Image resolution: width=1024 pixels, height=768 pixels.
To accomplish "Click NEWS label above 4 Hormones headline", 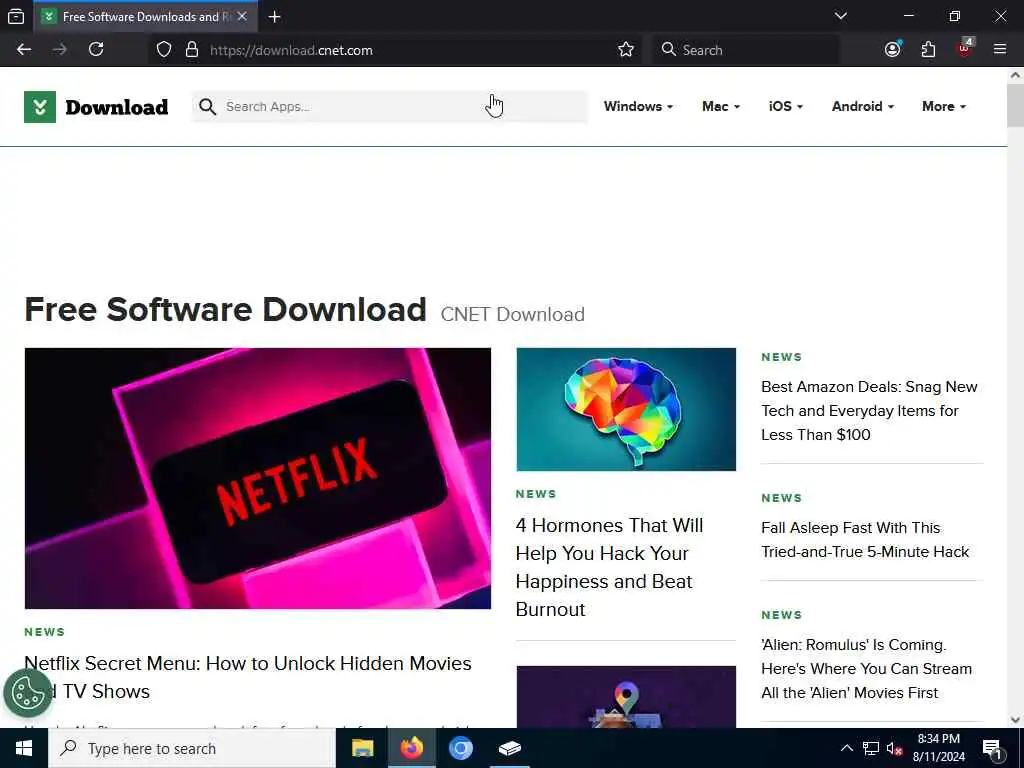I will 536,494.
